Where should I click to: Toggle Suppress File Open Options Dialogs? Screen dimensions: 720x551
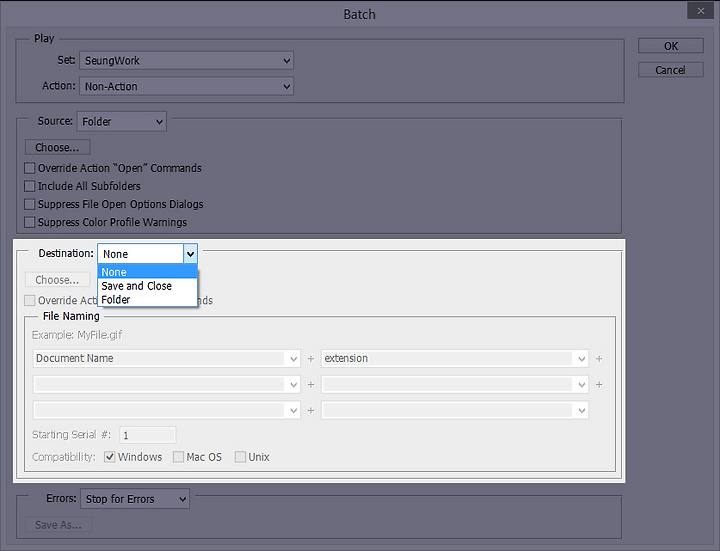(x=29, y=204)
